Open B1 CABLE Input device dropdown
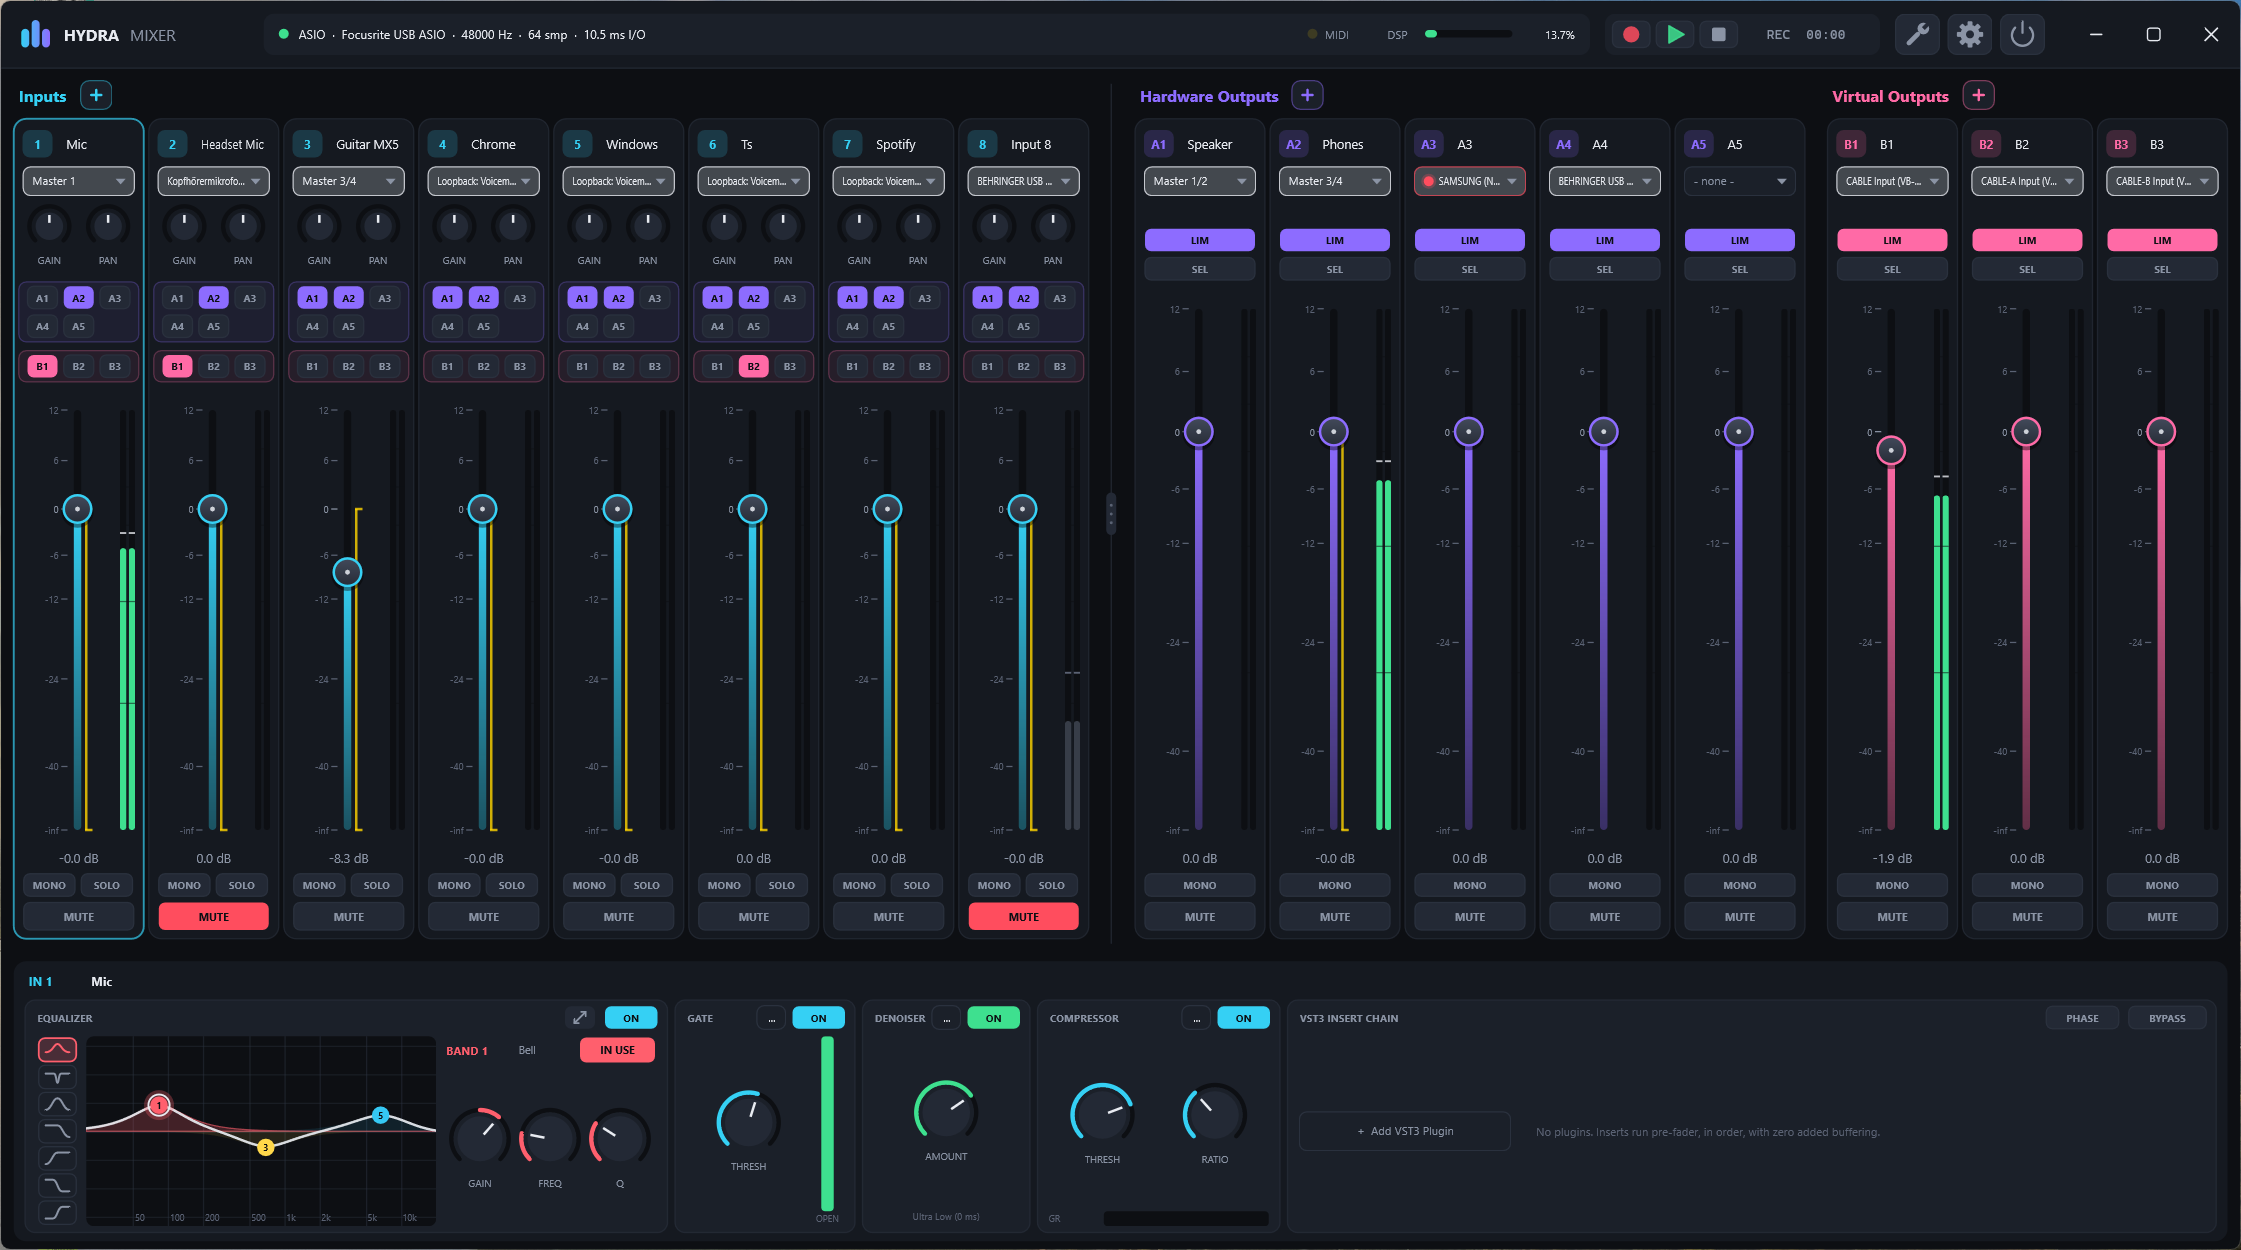The width and height of the screenshot is (2241, 1250). pos(1892,181)
